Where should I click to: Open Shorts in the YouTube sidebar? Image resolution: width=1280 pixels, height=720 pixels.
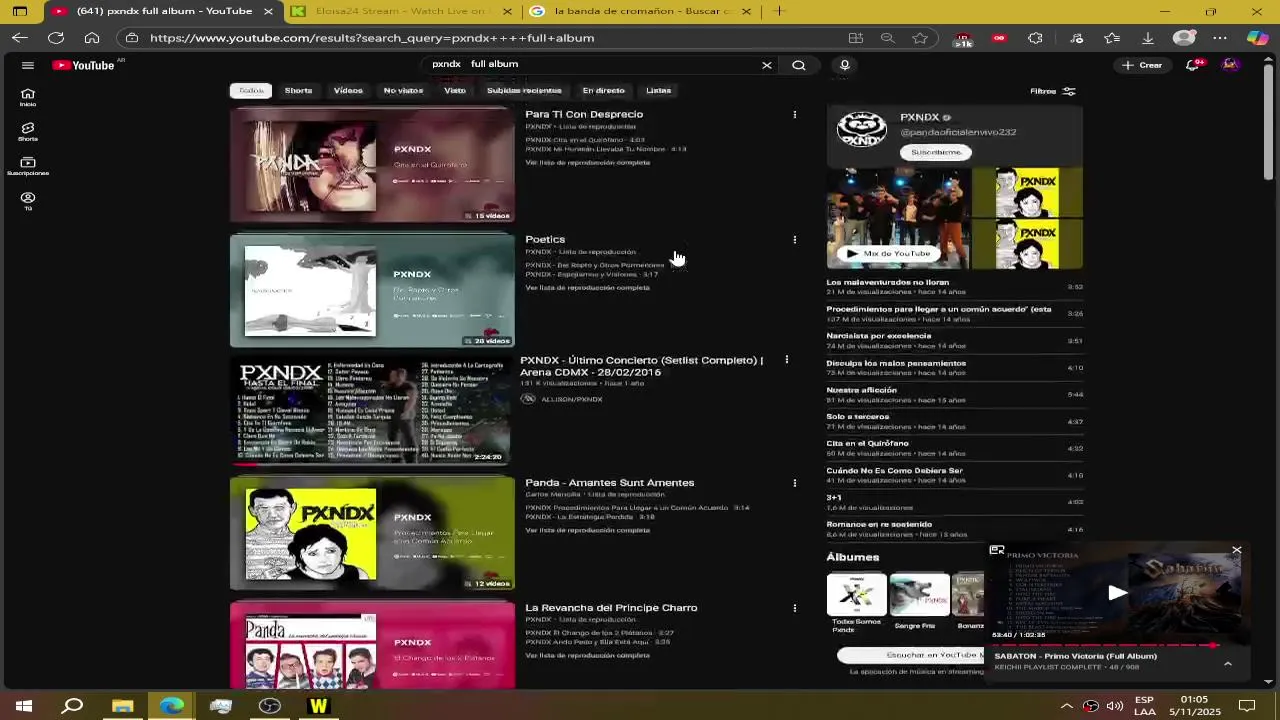point(28,131)
